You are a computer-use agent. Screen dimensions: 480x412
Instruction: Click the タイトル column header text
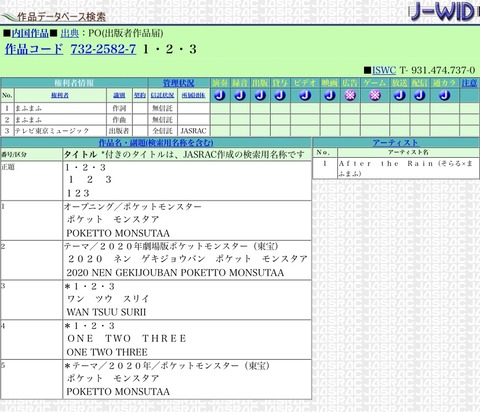80,154
